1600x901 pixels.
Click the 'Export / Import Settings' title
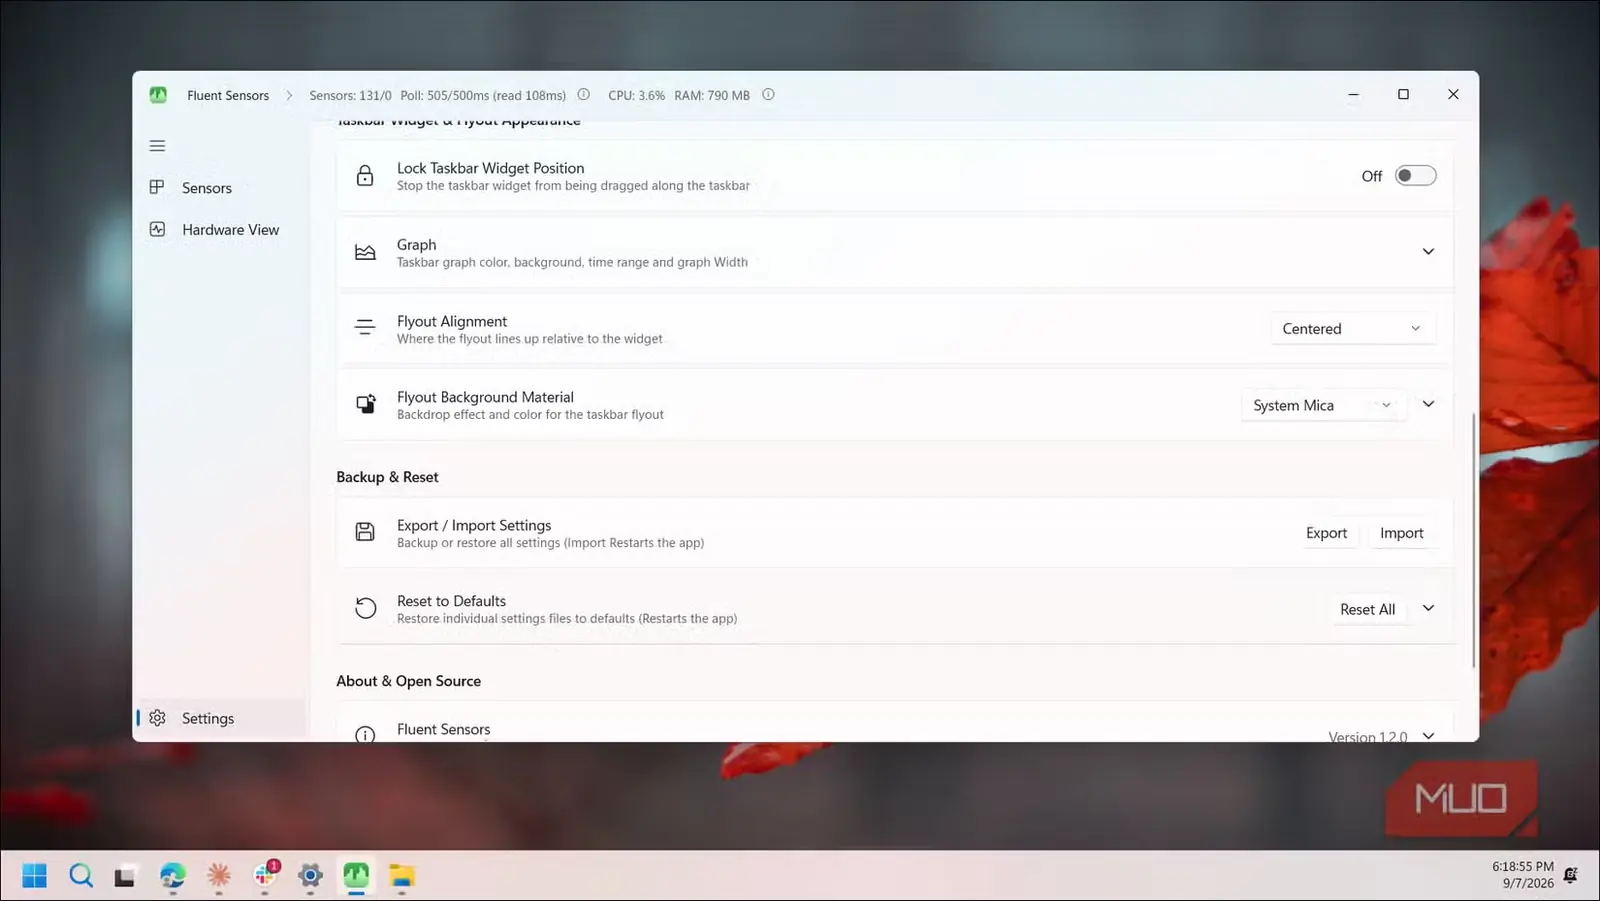coord(474,525)
